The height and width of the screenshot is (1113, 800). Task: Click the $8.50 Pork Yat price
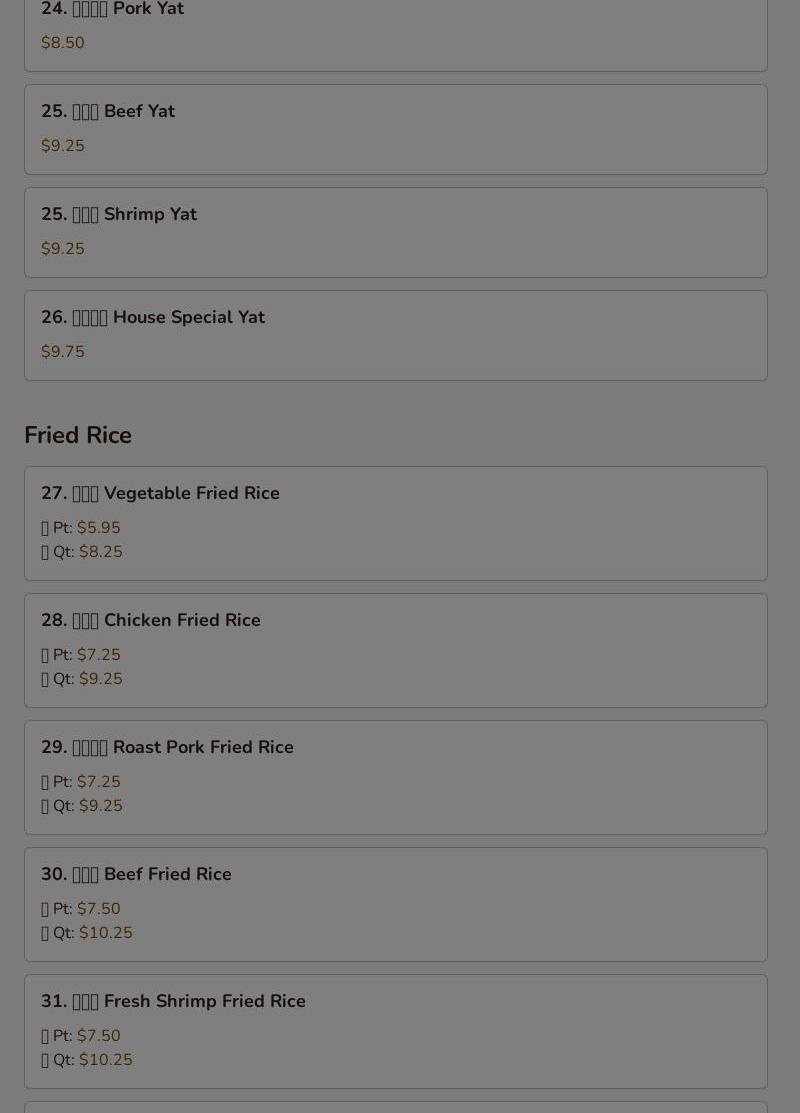point(62,43)
